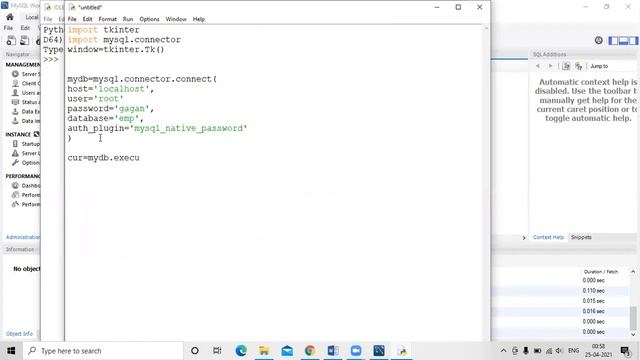
Task: Place cursor after cur=mydb.execu line
Action: point(140,158)
